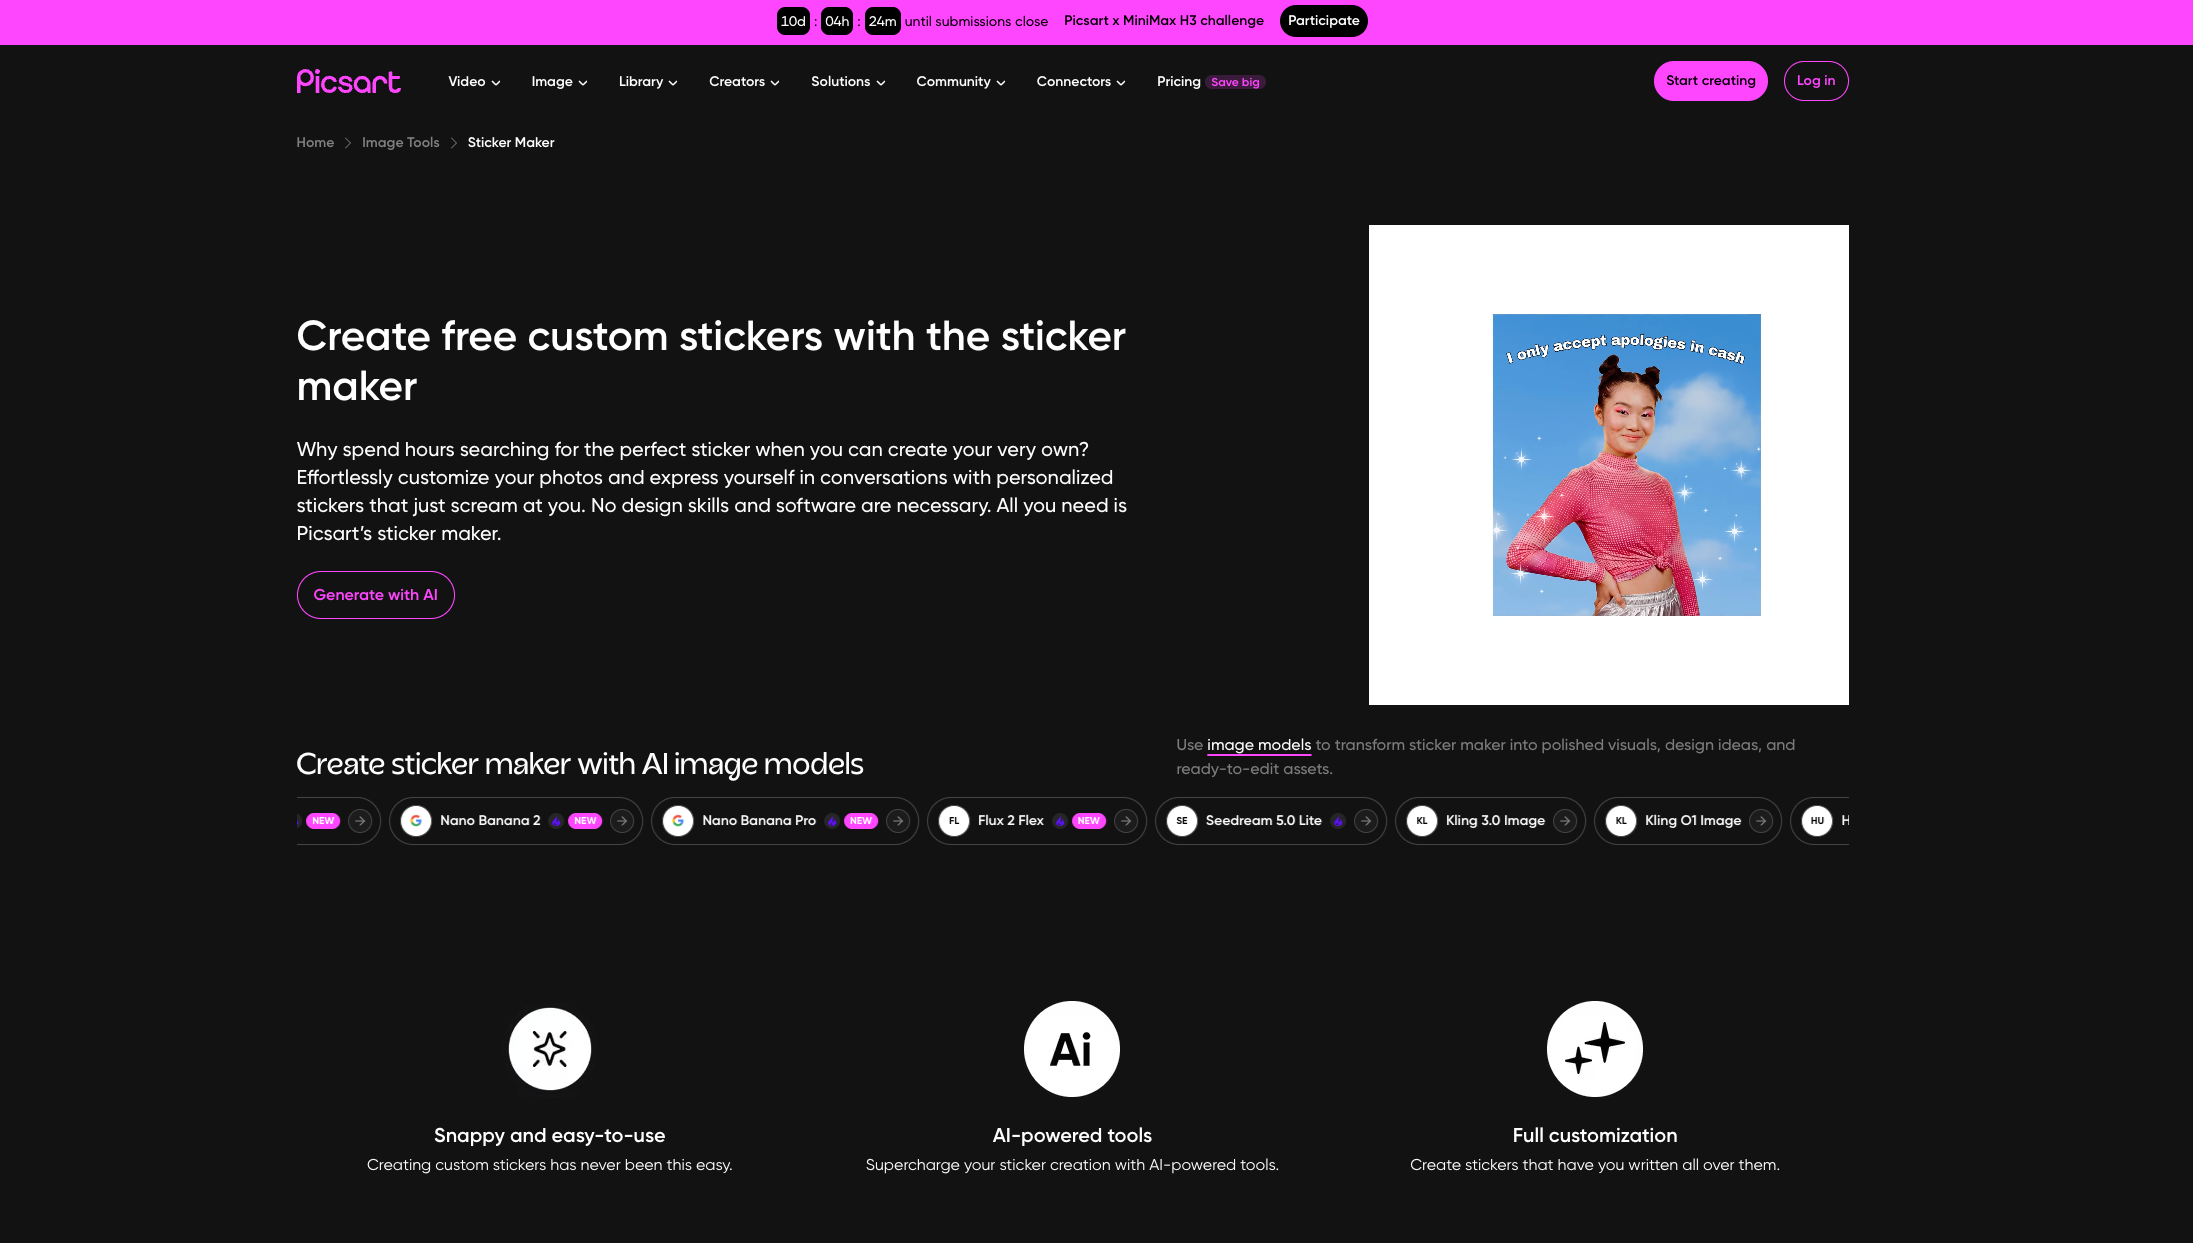Click the Picsart logo
The height and width of the screenshot is (1243, 2193).
tap(348, 81)
